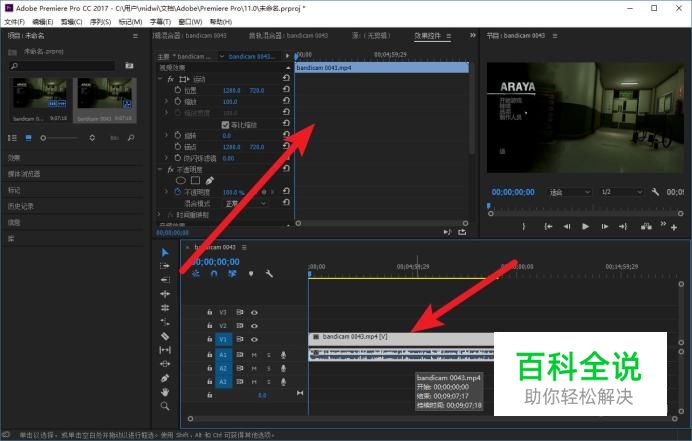This screenshot has height=441, width=692.
Task: Switch Project panel to icon view
Action: (x=28, y=138)
